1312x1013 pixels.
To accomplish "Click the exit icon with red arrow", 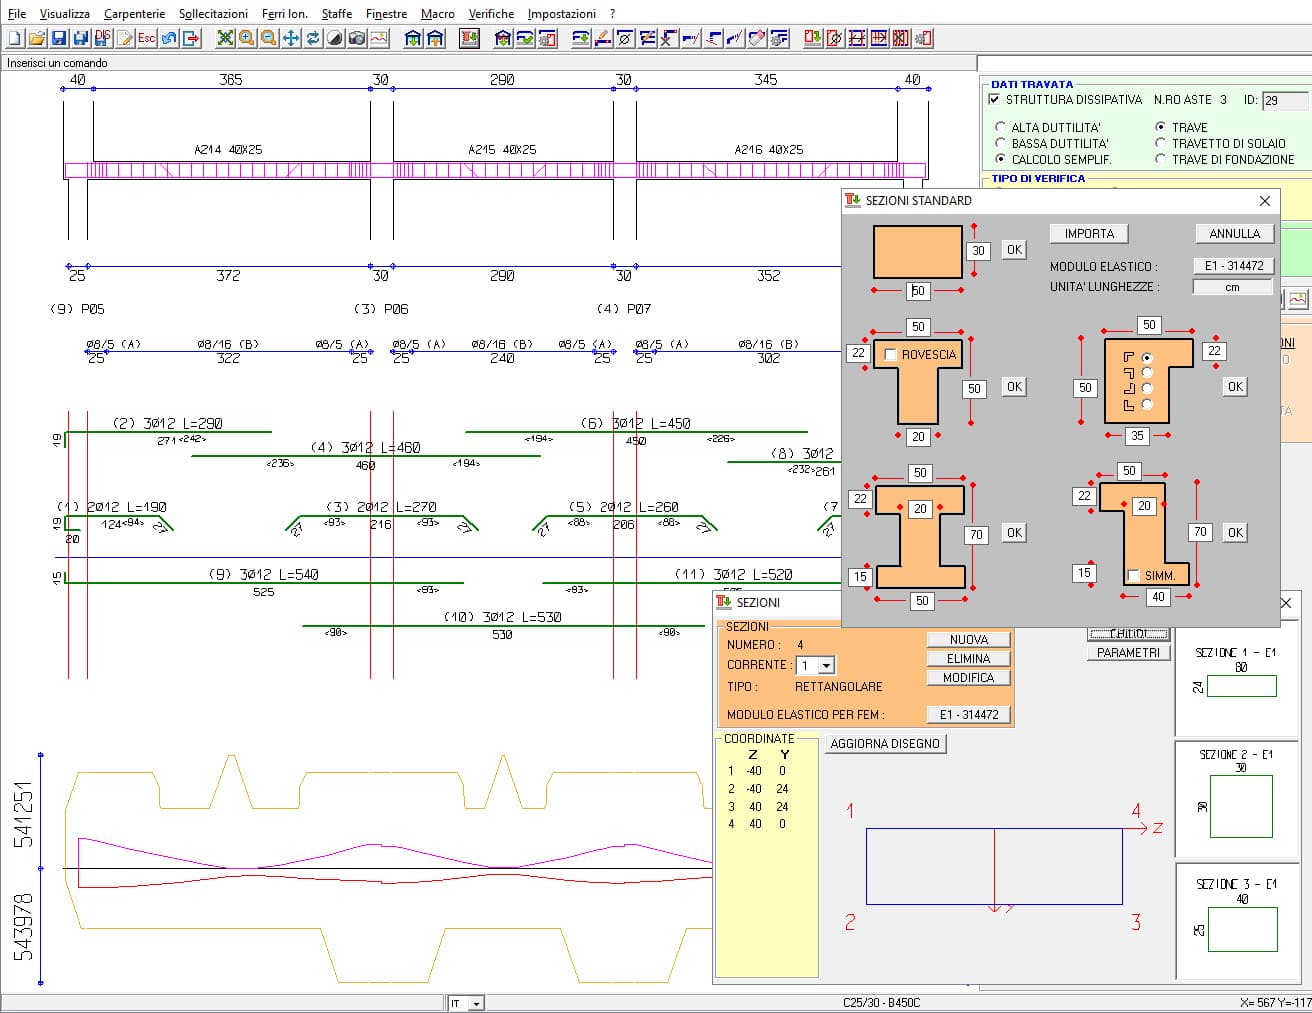I will click(x=191, y=38).
